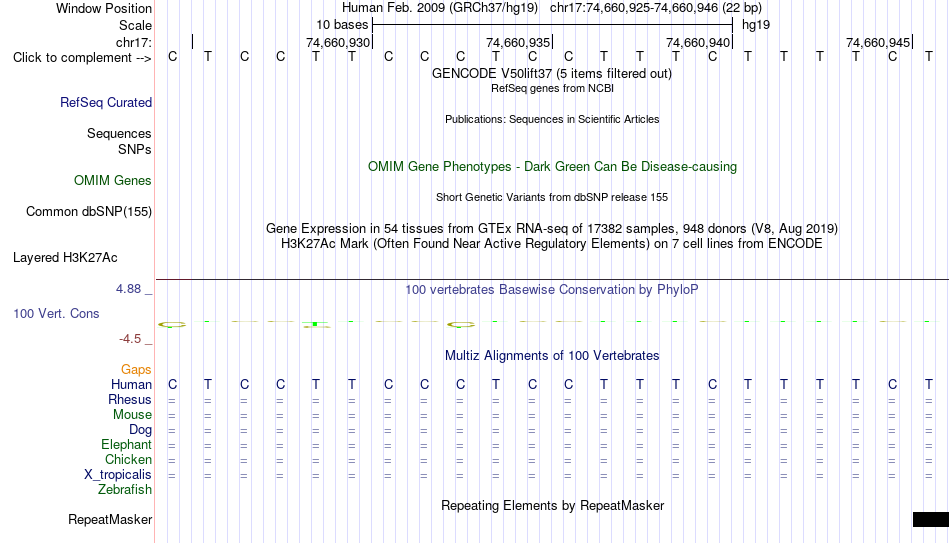
Task: Click the first olive oval PhyloP conservation glyph
Action: point(172,325)
